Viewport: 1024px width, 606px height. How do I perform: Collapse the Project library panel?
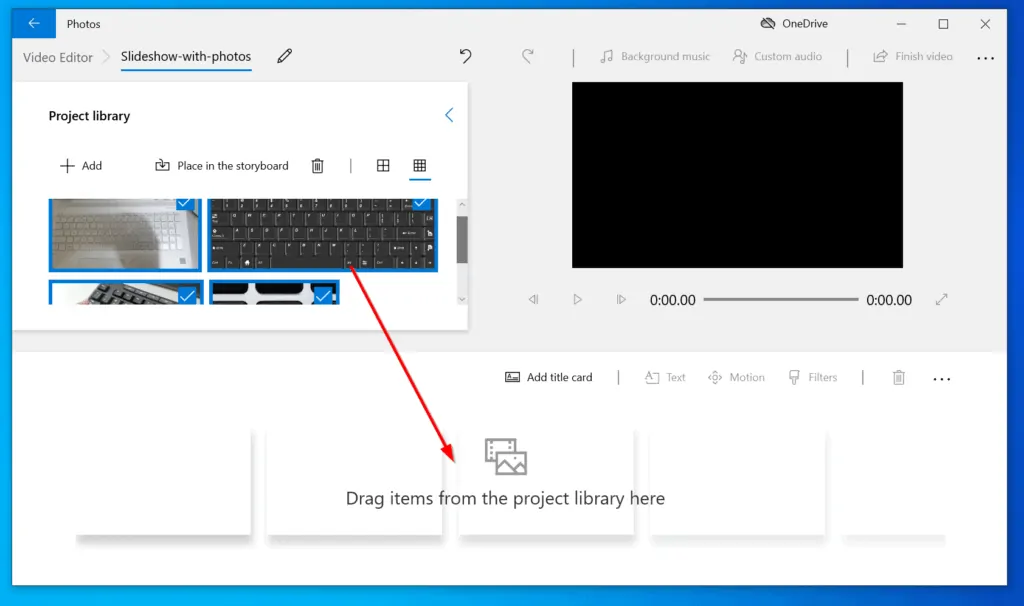448,114
